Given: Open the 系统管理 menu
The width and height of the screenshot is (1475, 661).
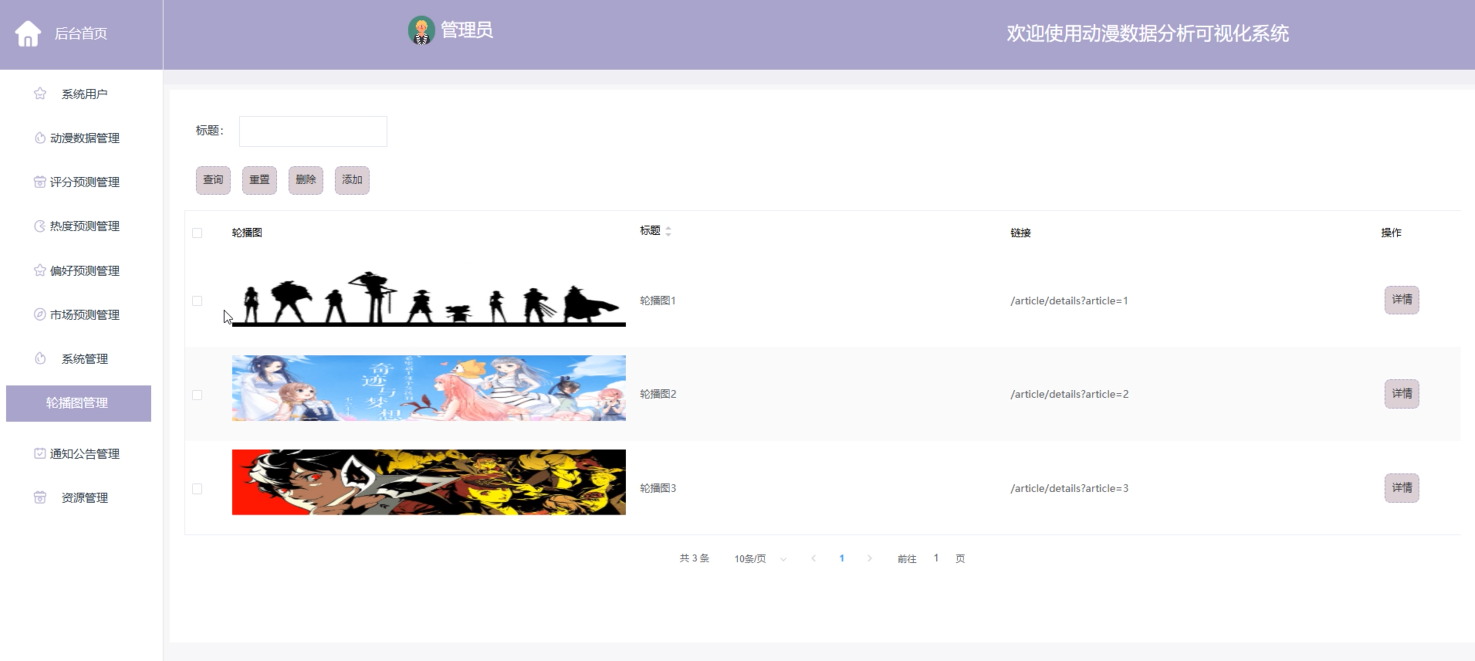Looking at the screenshot, I should 84,358.
